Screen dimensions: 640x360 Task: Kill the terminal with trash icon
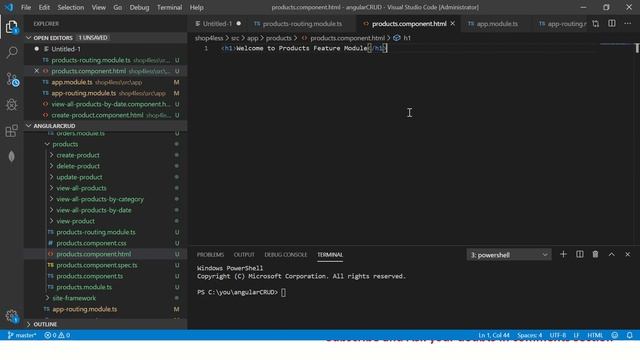tap(596, 254)
